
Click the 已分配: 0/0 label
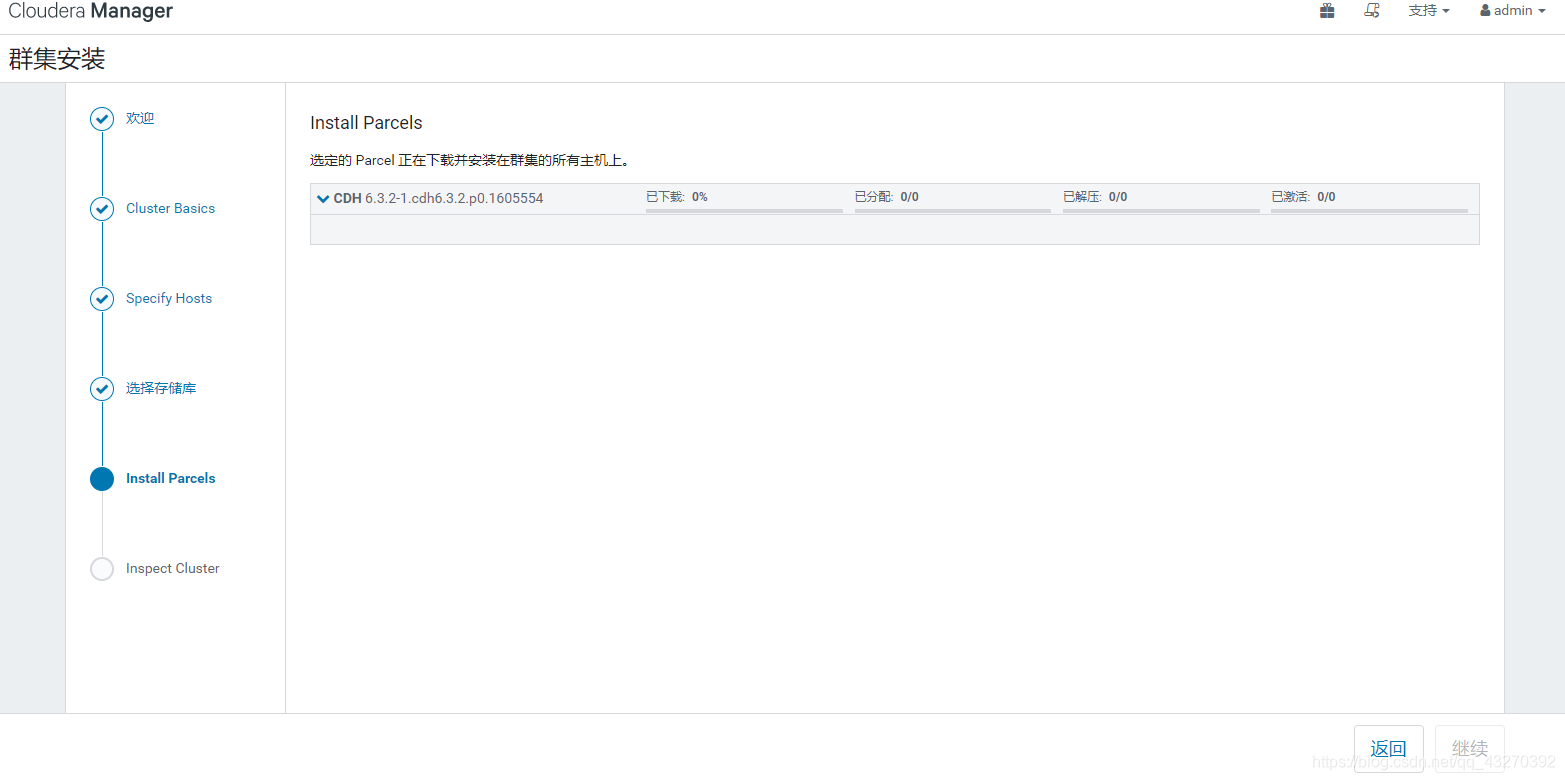[887, 197]
